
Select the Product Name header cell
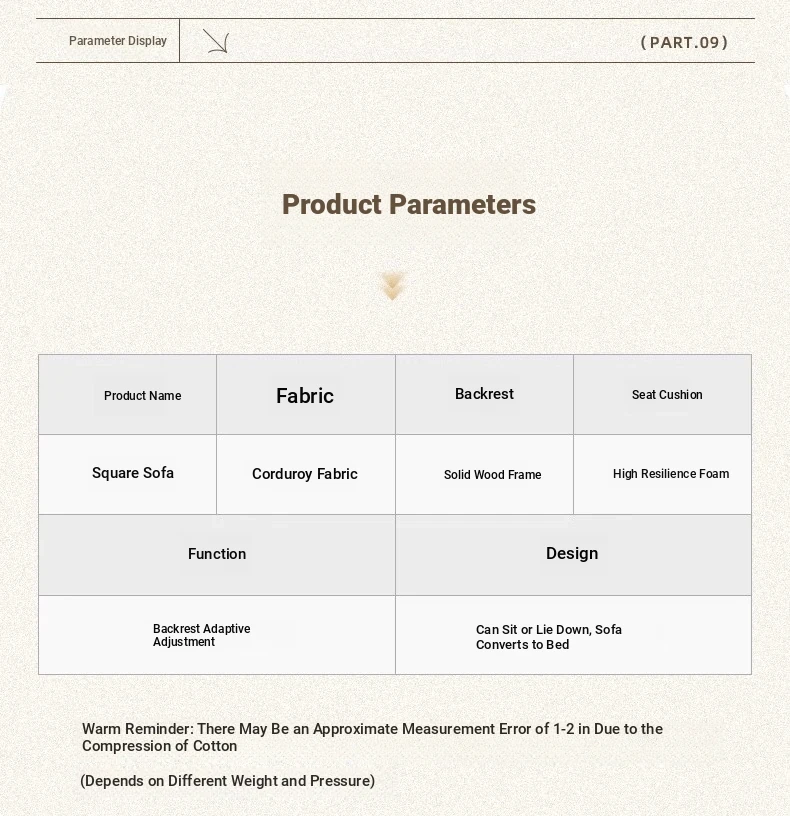click(x=128, y=394)
